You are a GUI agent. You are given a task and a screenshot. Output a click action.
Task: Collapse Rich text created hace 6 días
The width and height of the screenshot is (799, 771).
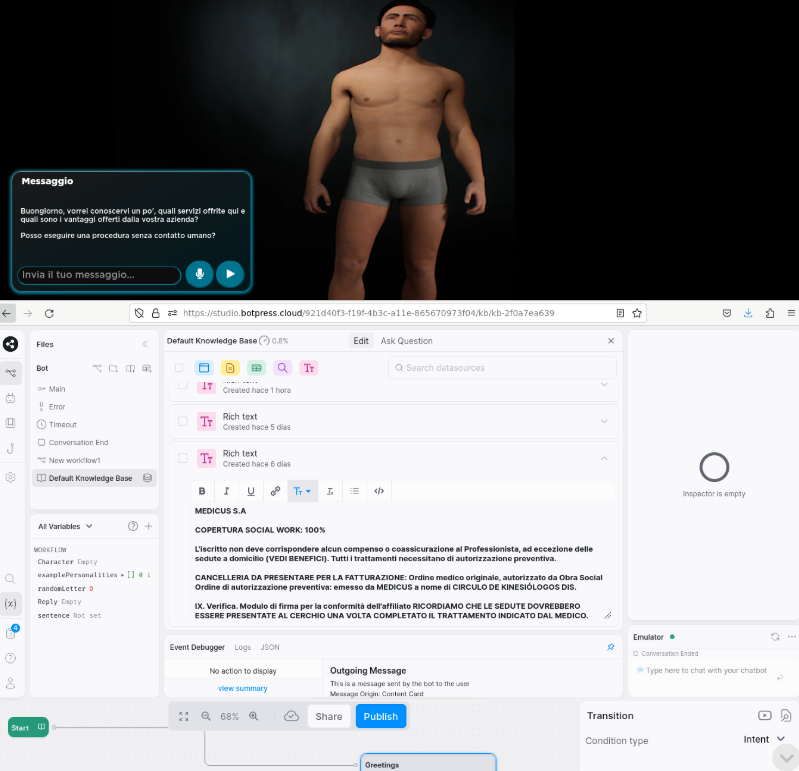[x=604, y=458]
